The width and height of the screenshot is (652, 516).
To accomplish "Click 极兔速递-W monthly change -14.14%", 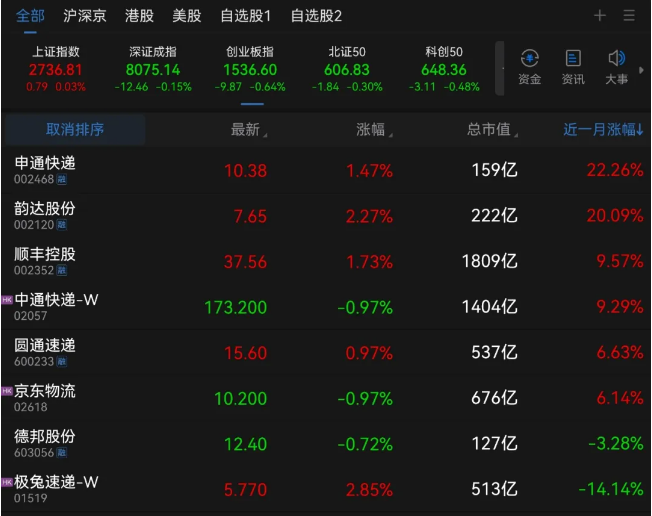I will pos(611,489).
